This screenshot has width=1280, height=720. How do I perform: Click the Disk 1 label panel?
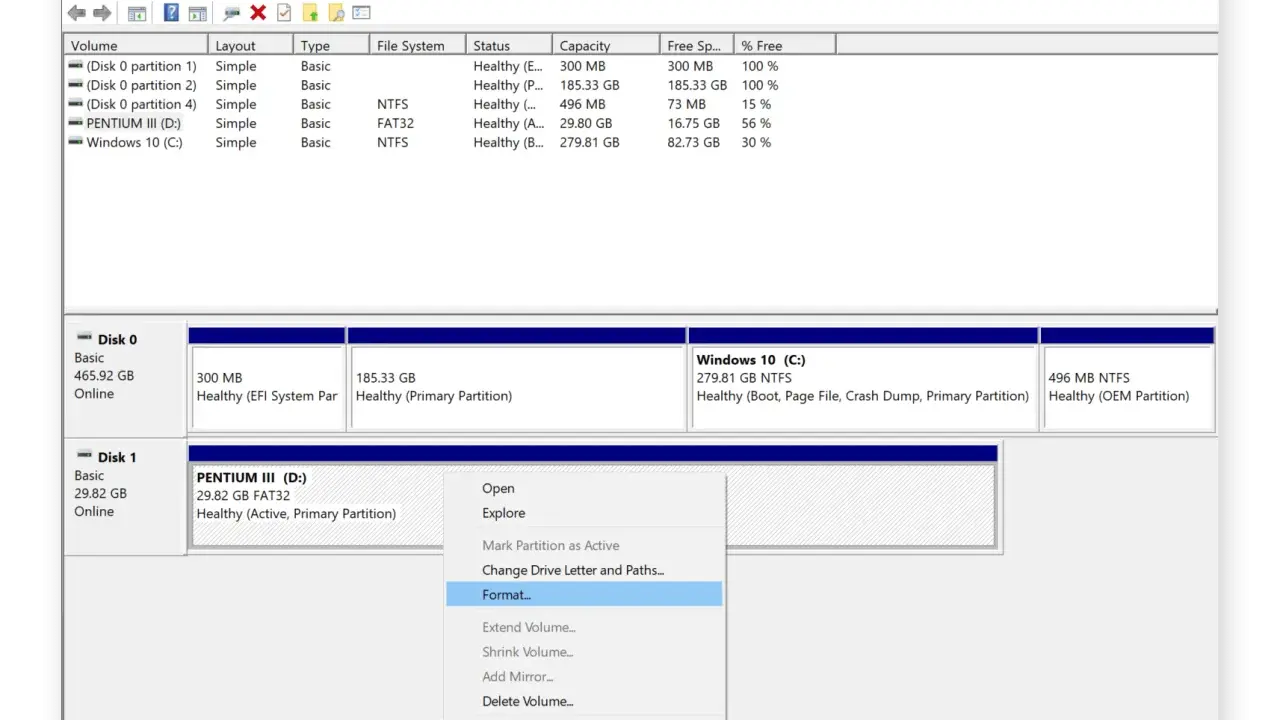point(125,496)
